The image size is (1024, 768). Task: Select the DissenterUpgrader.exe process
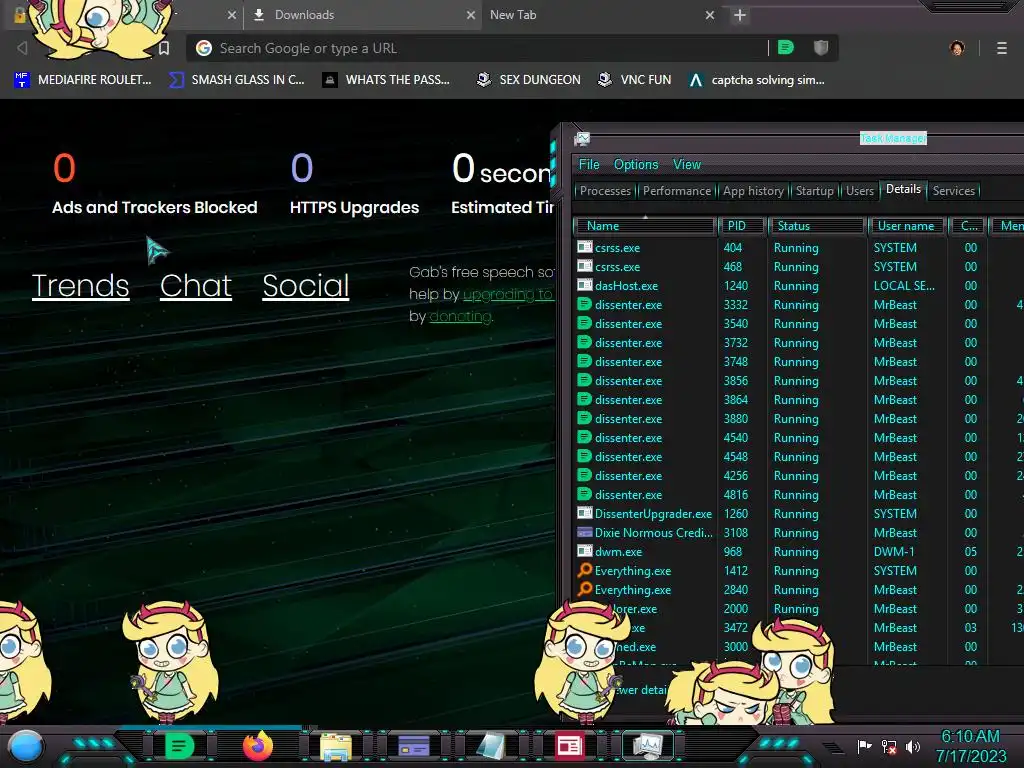(798, 513)
